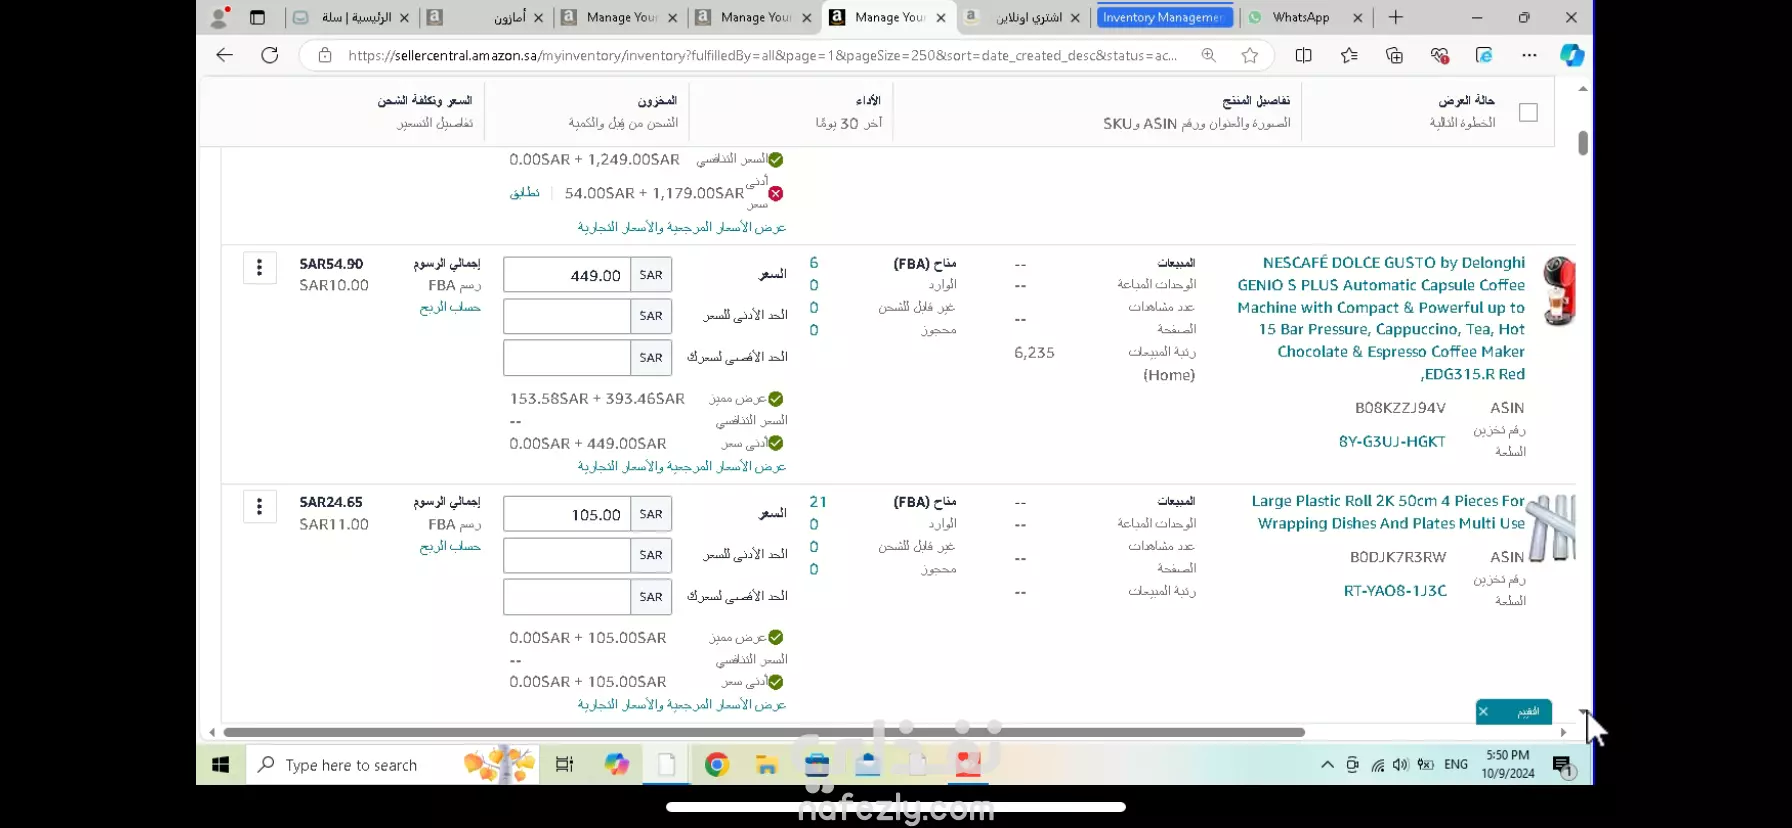Open Windows notification center
Viewport: 1792px width, 828px height.
pyautogui.click(x=1563, y=766)
